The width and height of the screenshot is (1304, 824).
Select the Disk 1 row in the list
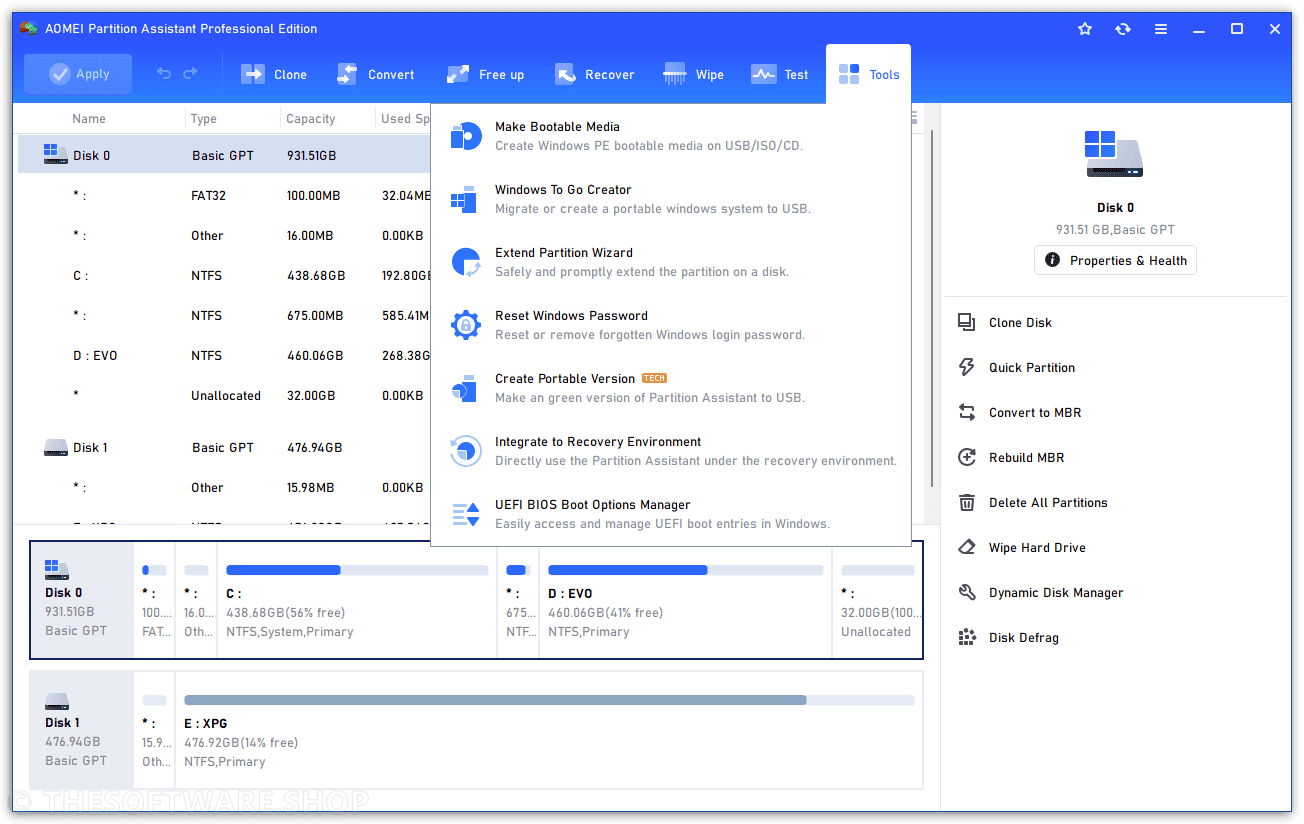click(x=225, y=447)
